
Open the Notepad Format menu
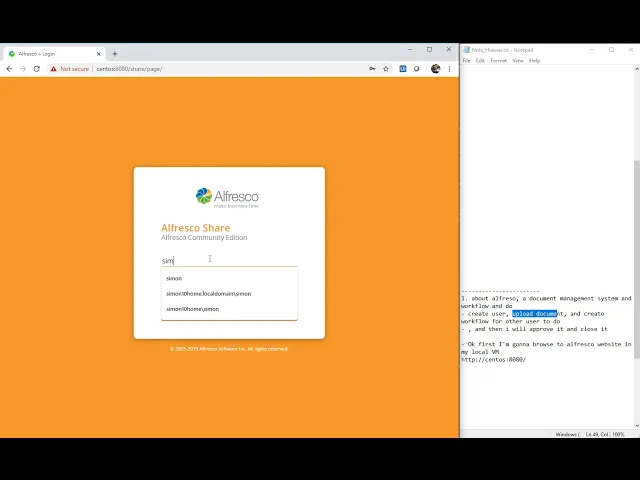coord(498,61)
